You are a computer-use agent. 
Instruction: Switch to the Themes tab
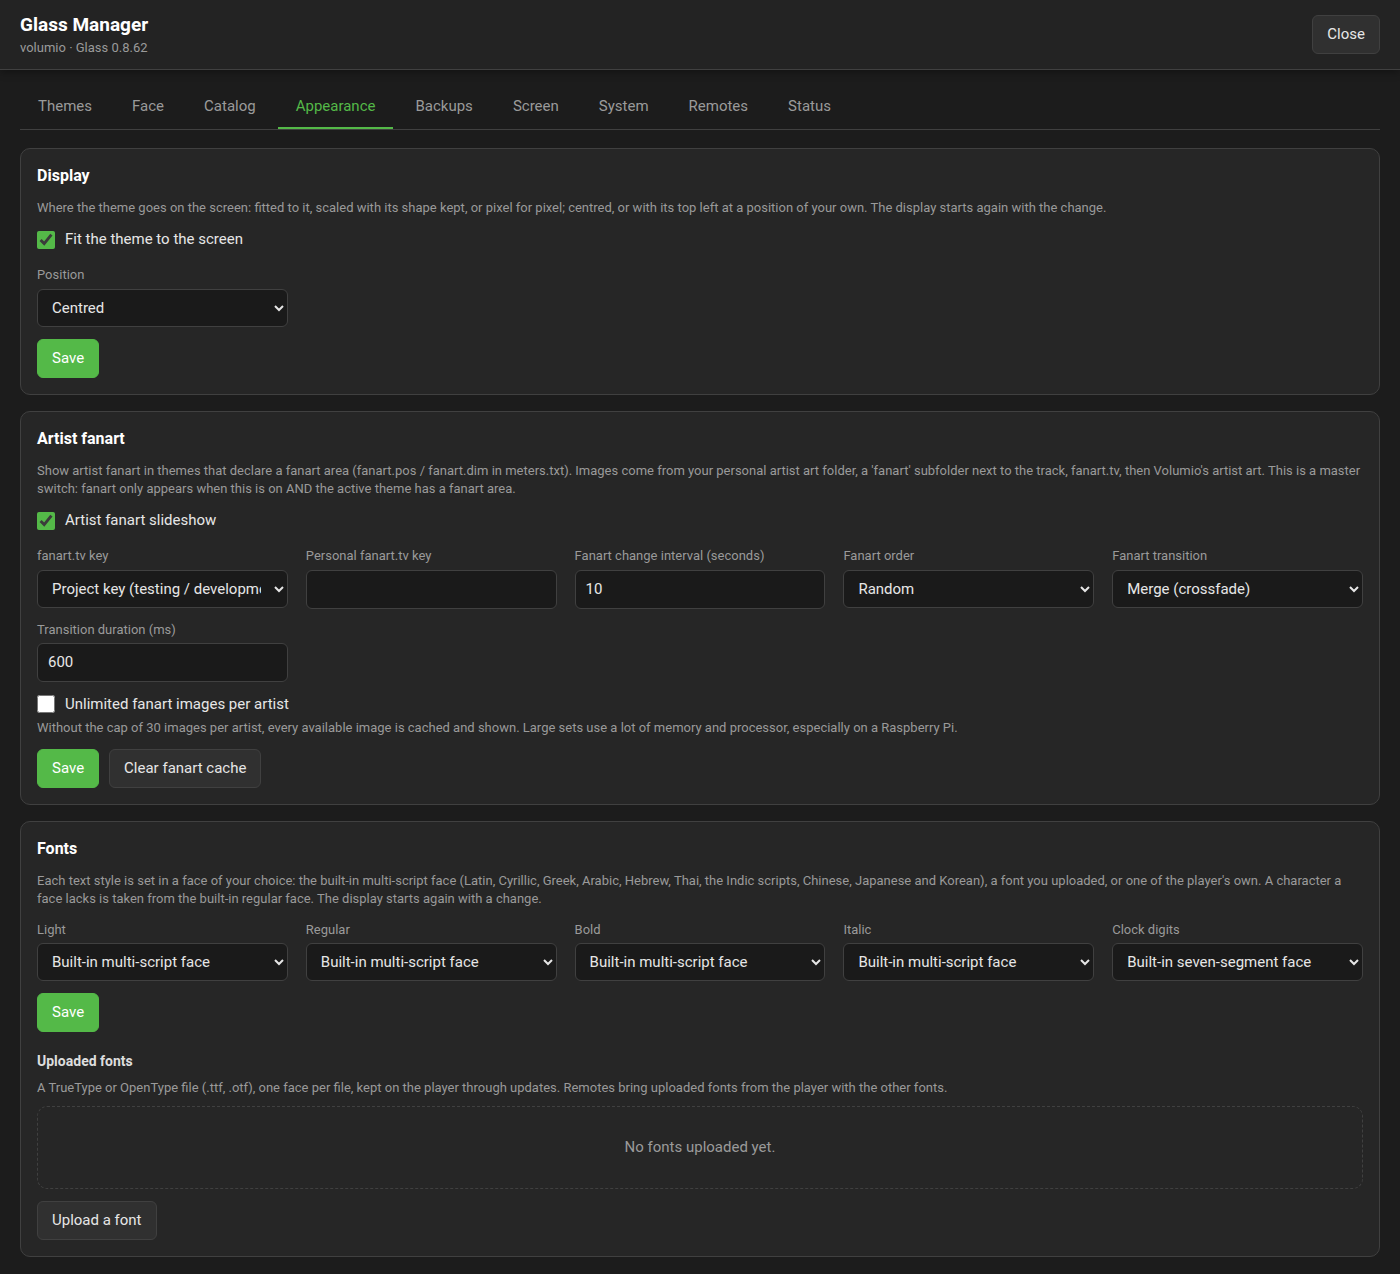[x=65, y=106]
